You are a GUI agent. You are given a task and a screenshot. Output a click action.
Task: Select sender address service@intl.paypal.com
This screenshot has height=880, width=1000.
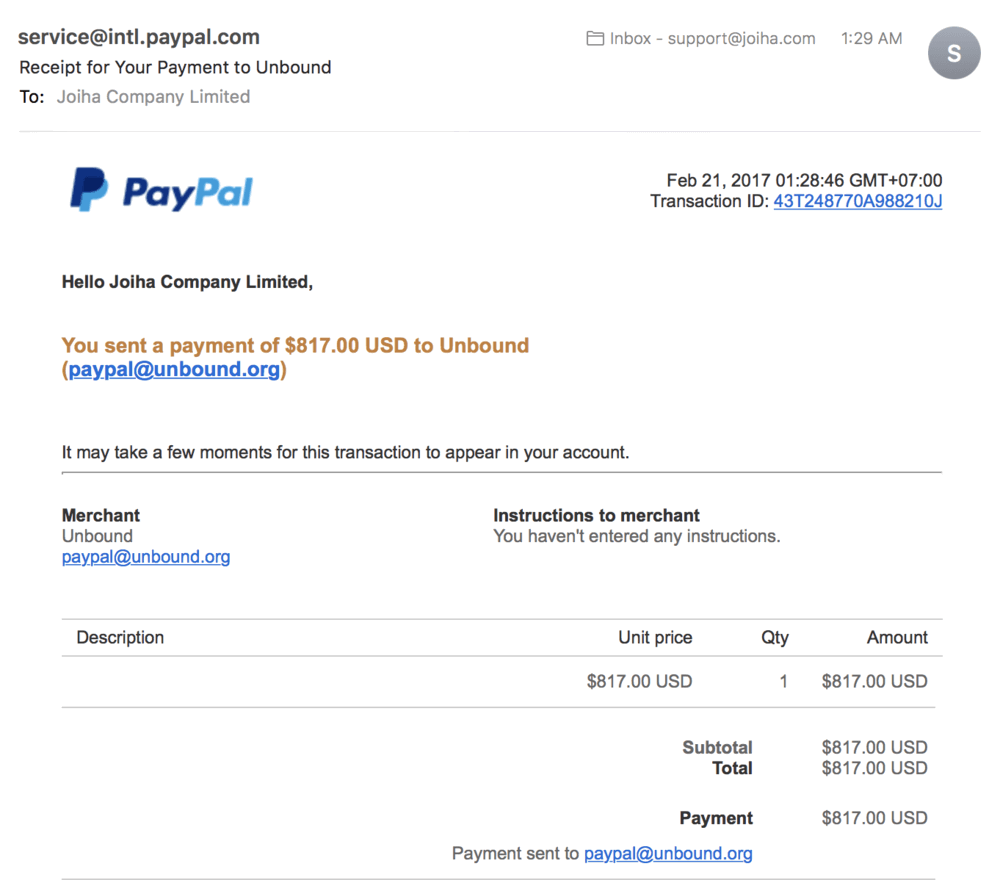coord(139,38)
